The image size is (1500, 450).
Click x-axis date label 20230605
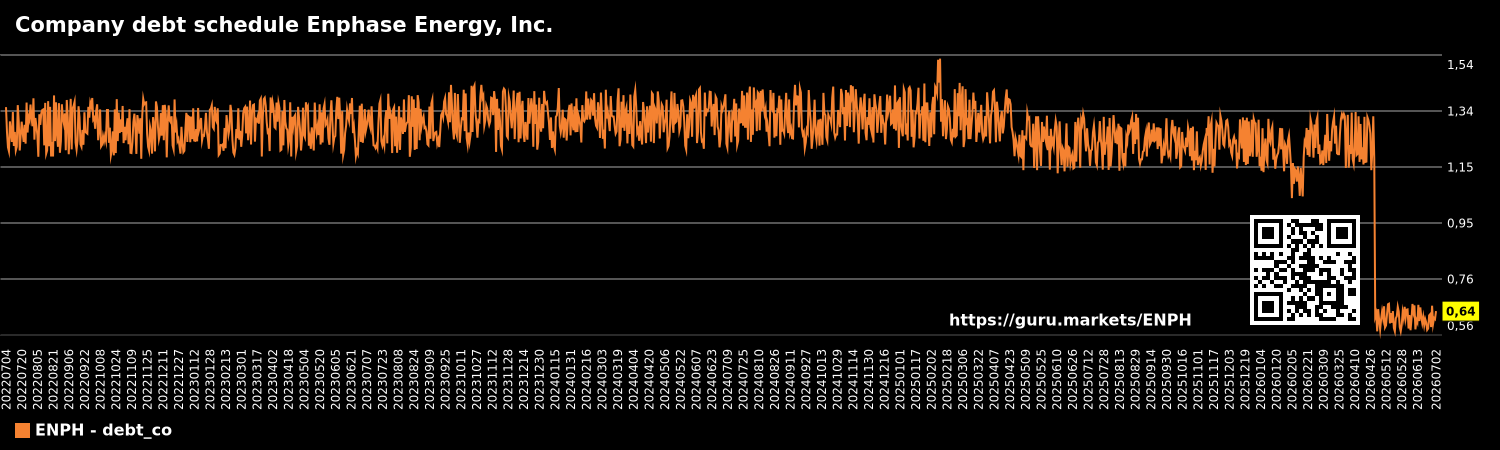[x=336, y=379]
